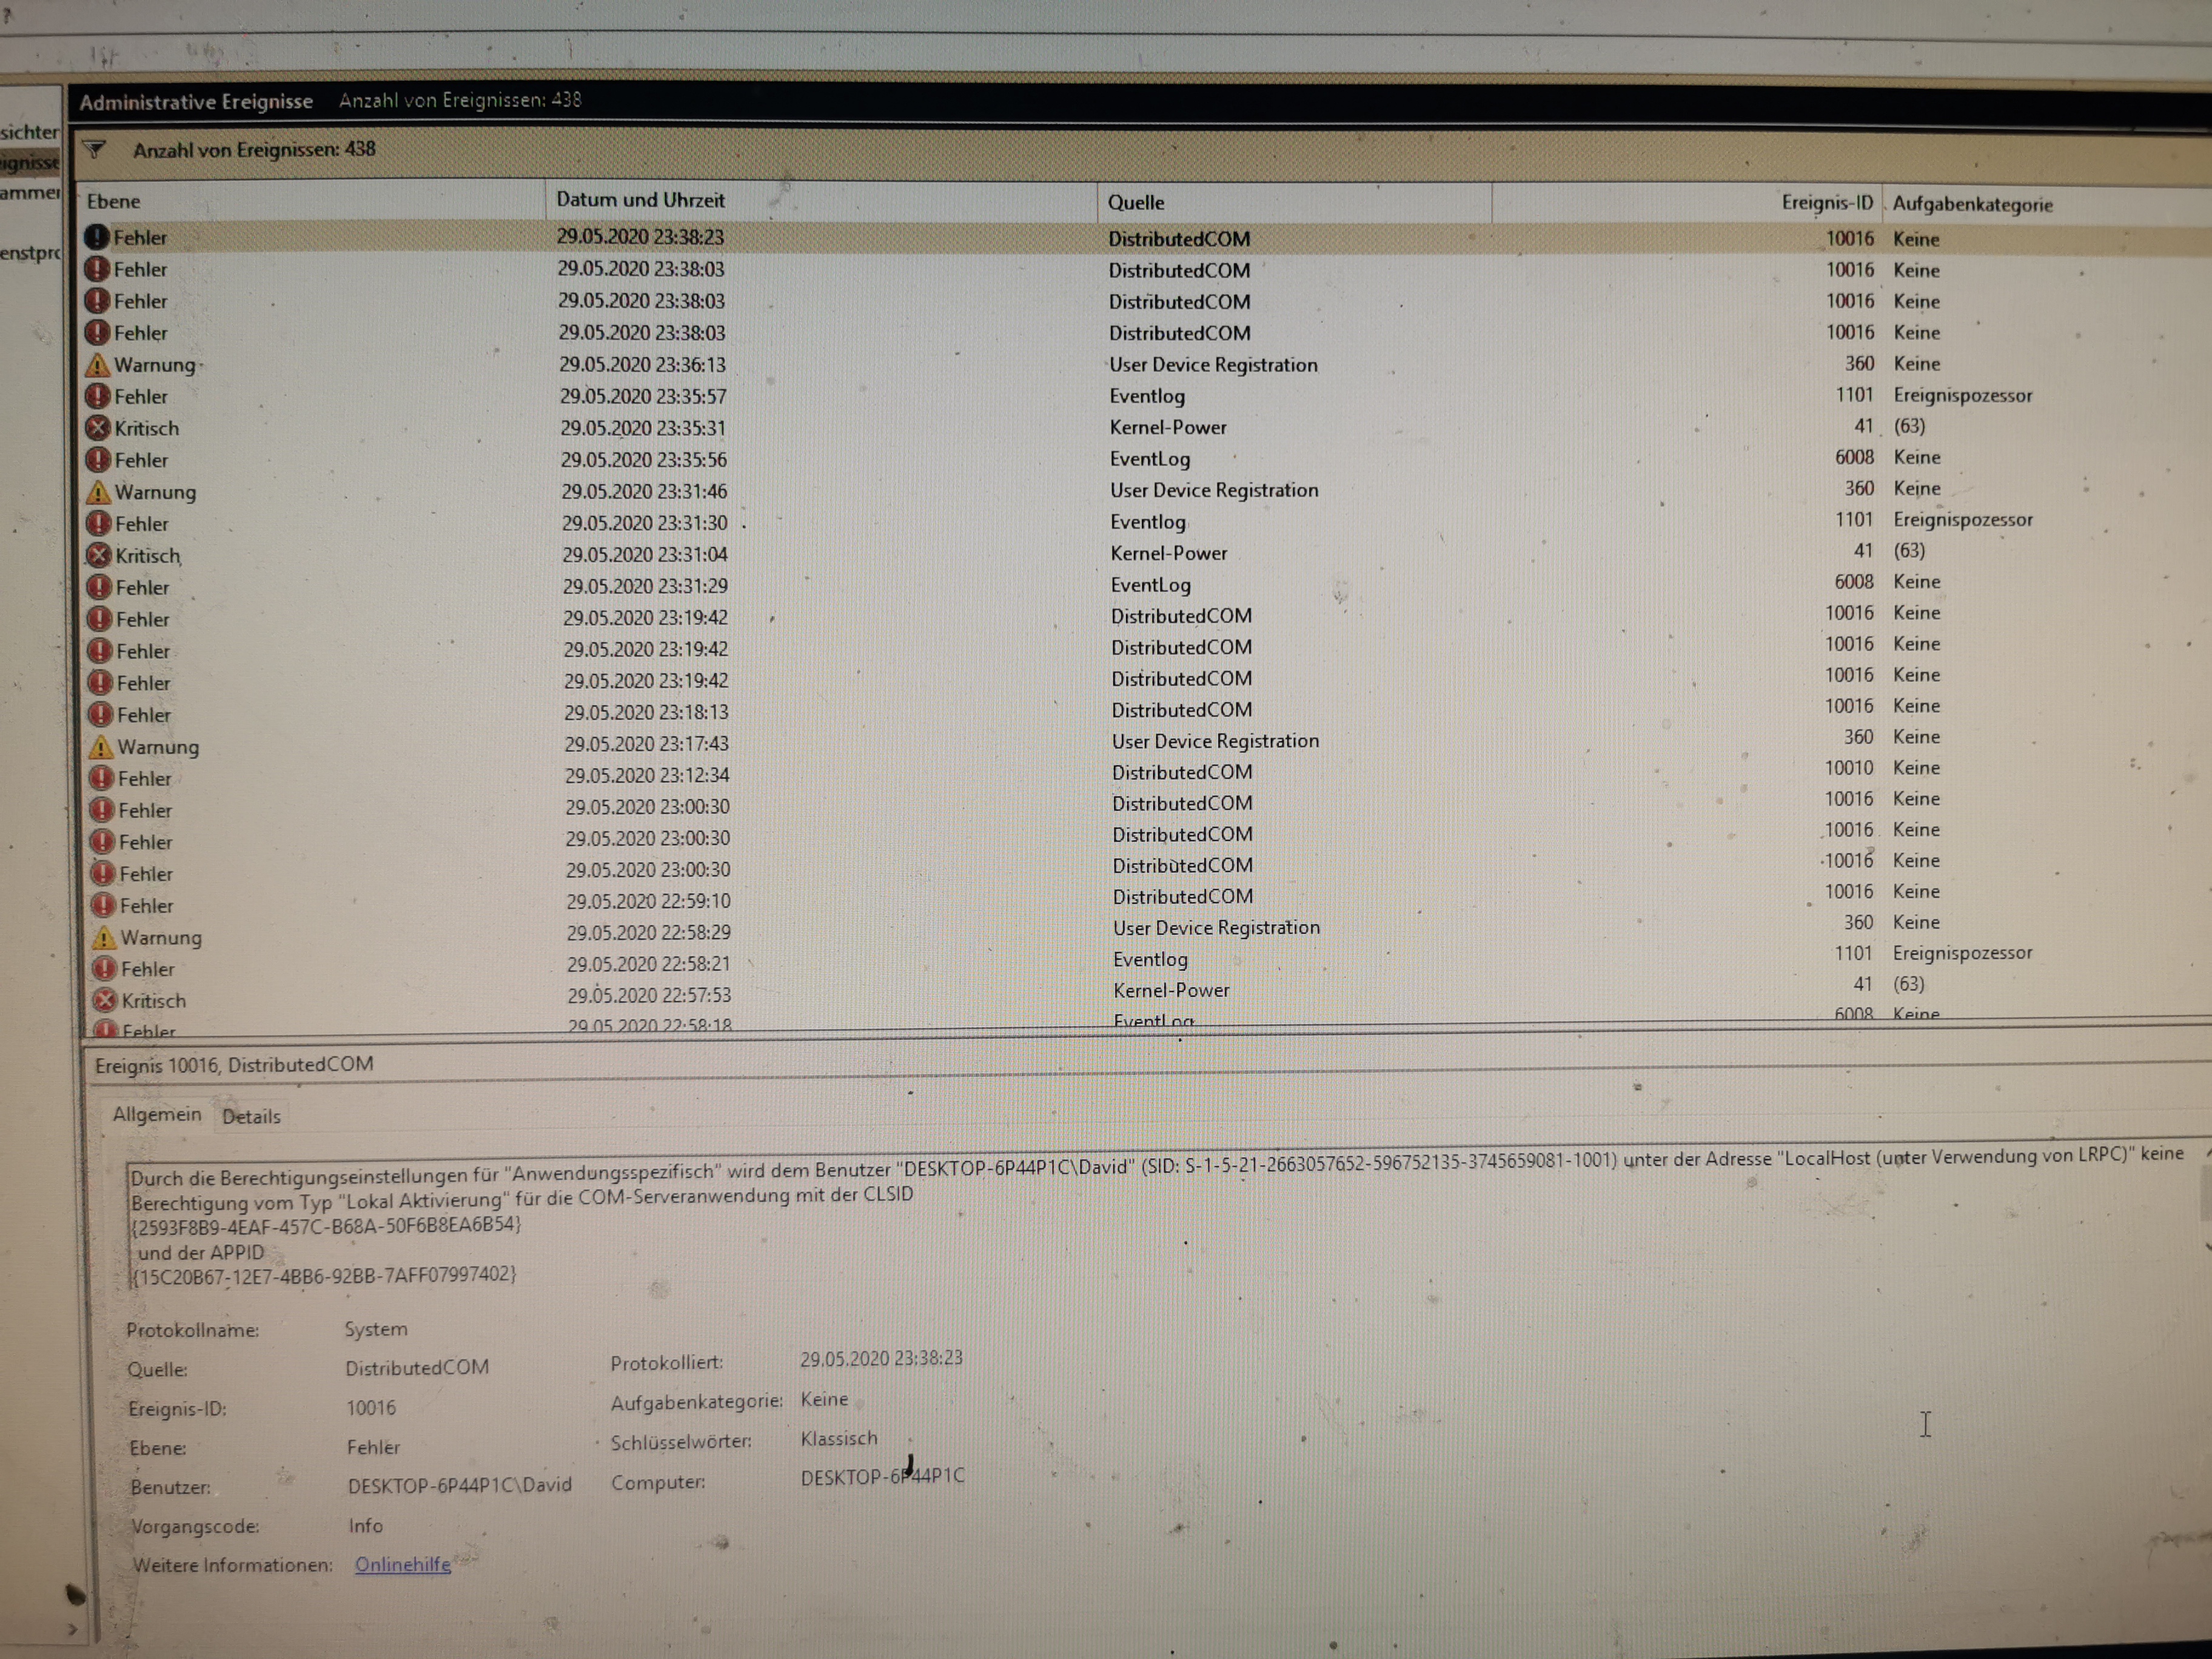Switch to the Details tab
The height and width of the screenshot is (1659, 2212).
pyautogui.click(x=251, y=1117)
